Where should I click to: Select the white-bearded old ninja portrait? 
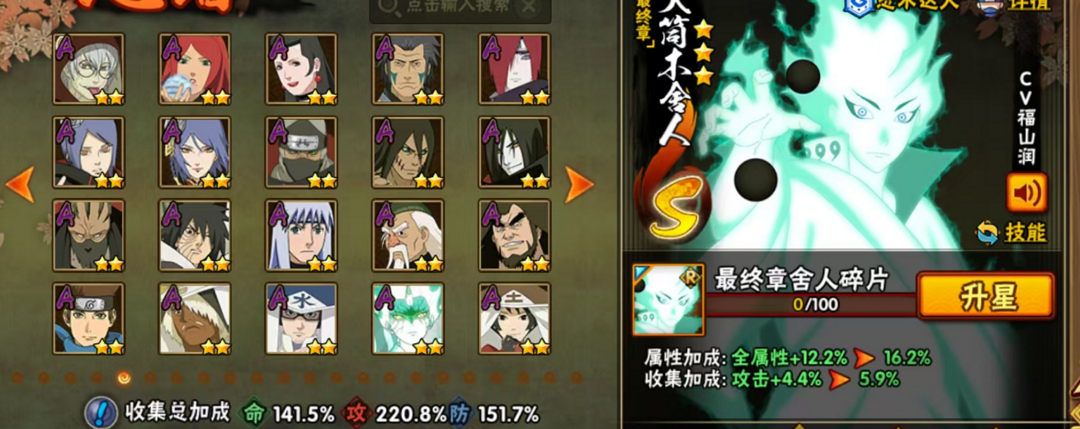pos(408,236)
